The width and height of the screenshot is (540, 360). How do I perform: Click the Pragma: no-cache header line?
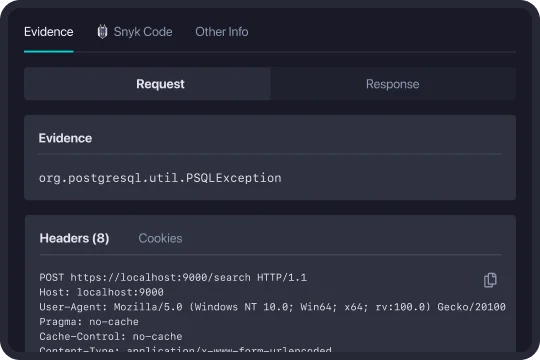(89, 321)
